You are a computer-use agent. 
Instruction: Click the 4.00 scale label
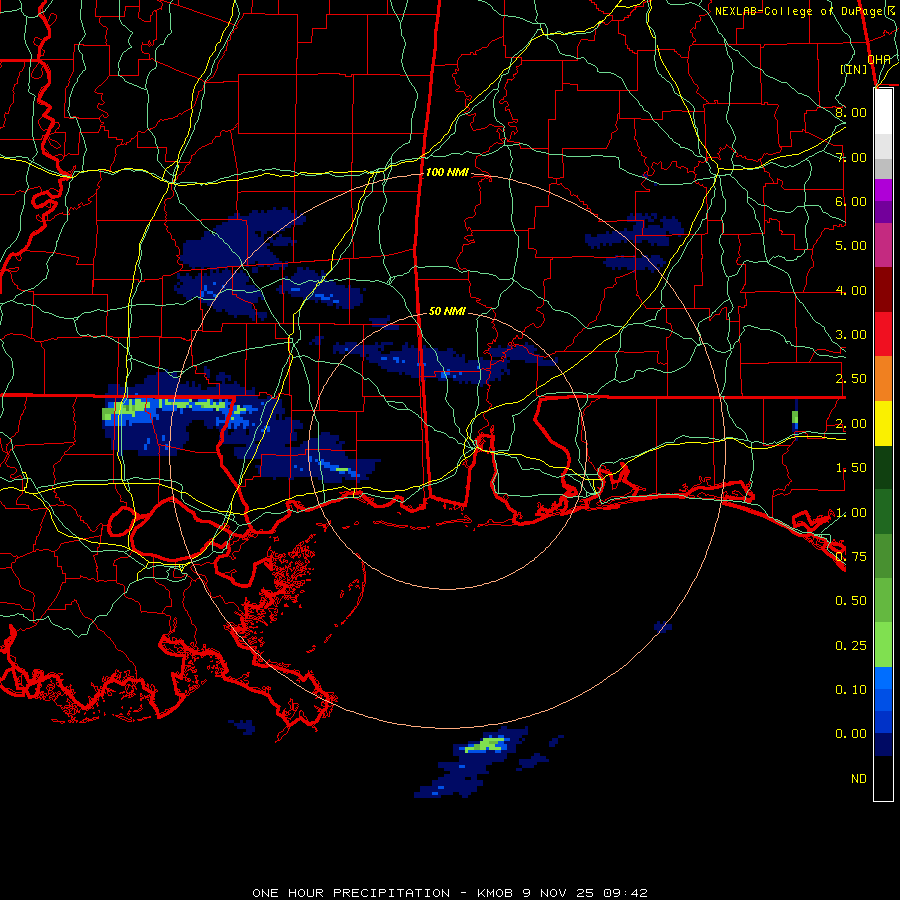[851, 290]
